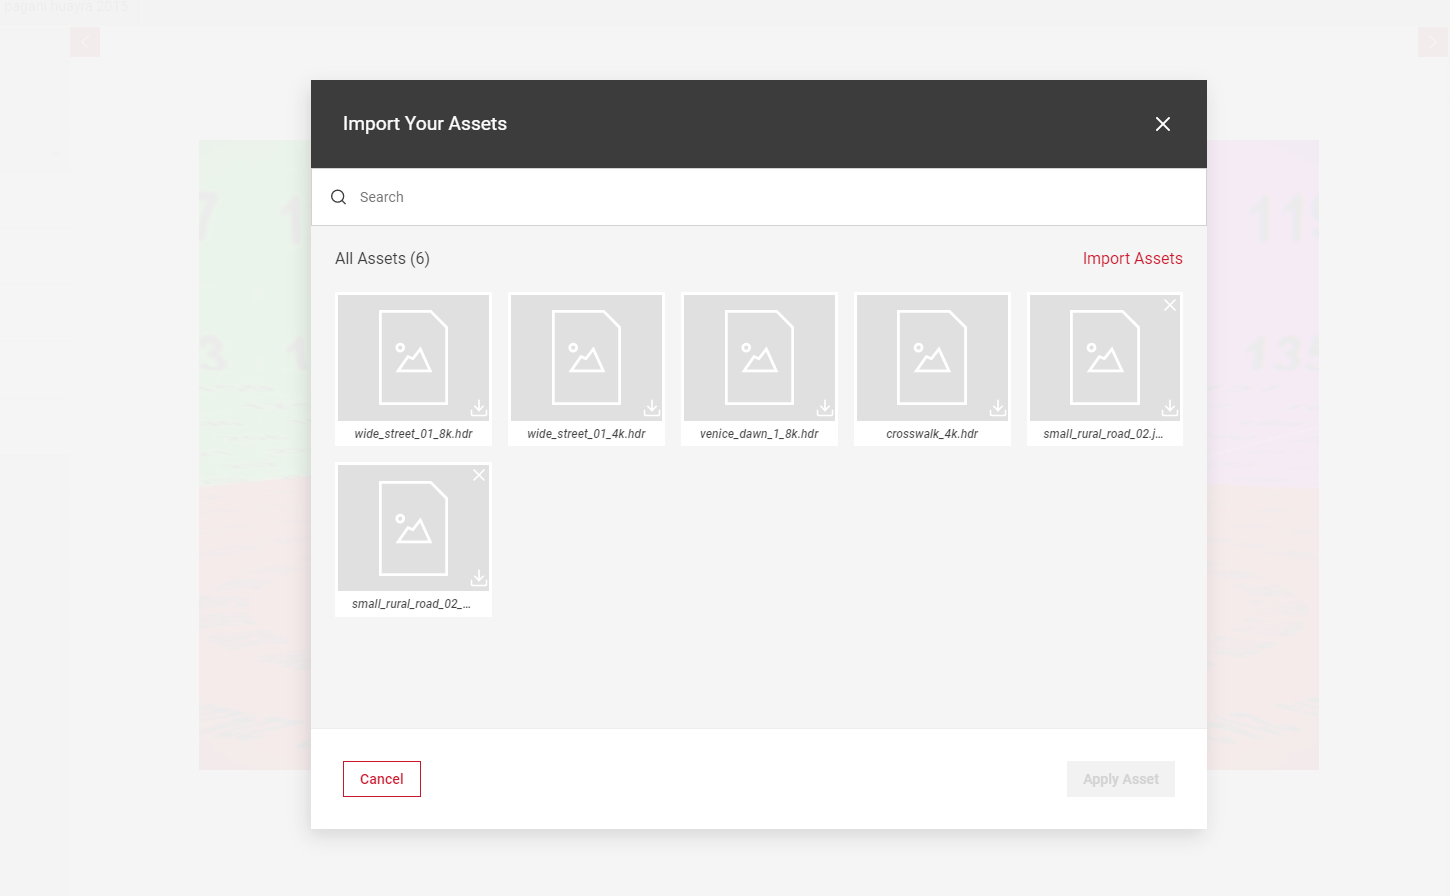Click the wide_street_01_8k.hdr file name
This screenshot has height=896, width=1450.
click(x=413, y=434)
